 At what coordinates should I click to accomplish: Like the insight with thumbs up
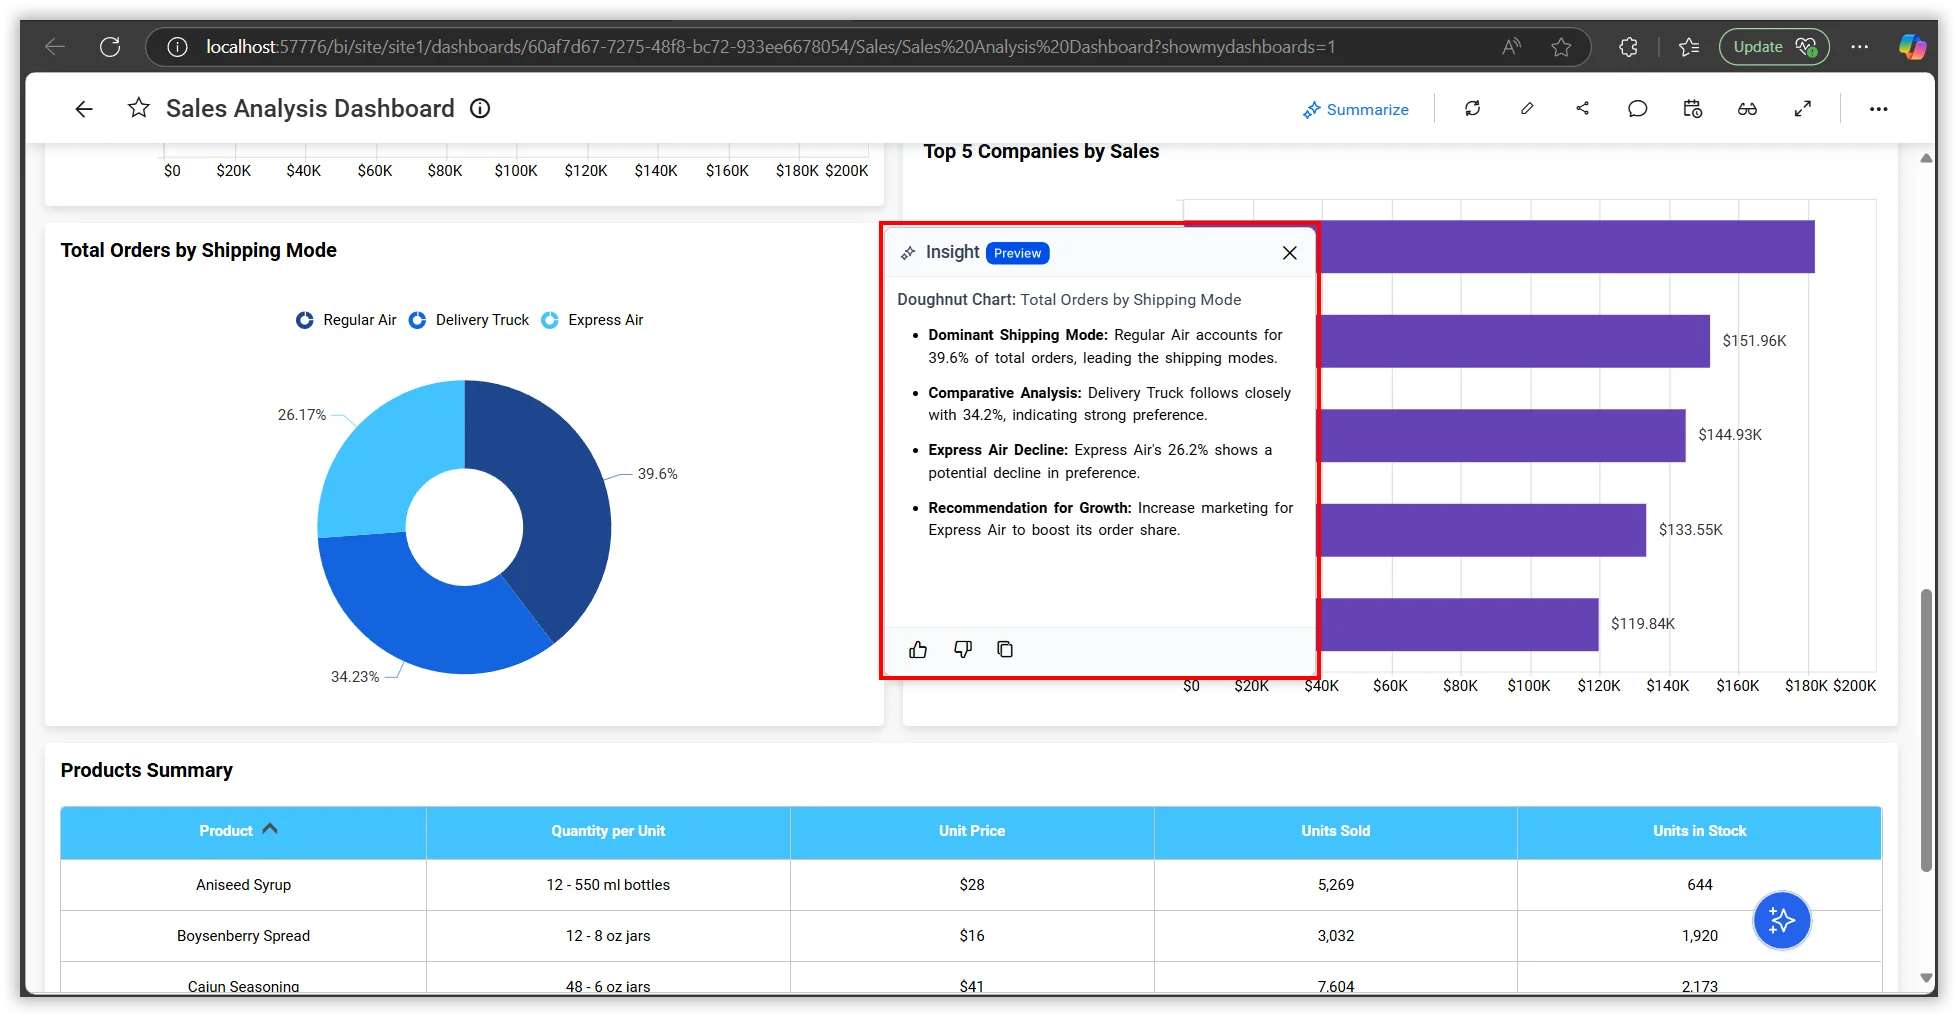[918, 650]
